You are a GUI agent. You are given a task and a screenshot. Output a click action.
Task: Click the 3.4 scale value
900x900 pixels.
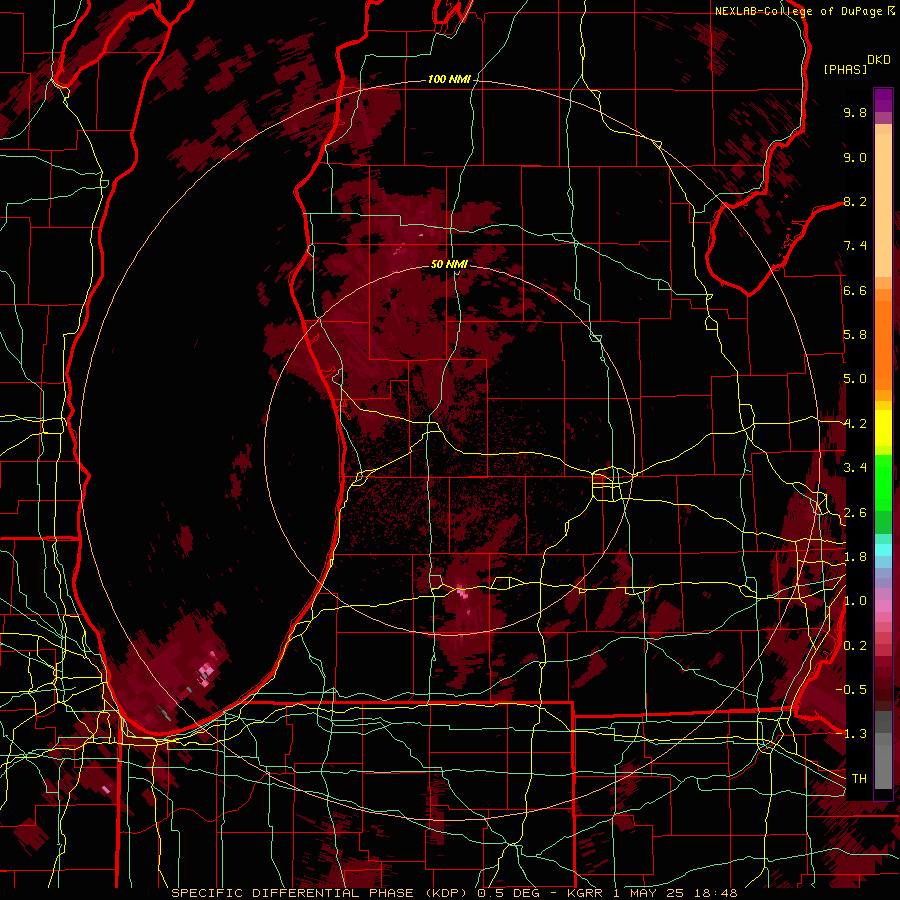[855, 468]
